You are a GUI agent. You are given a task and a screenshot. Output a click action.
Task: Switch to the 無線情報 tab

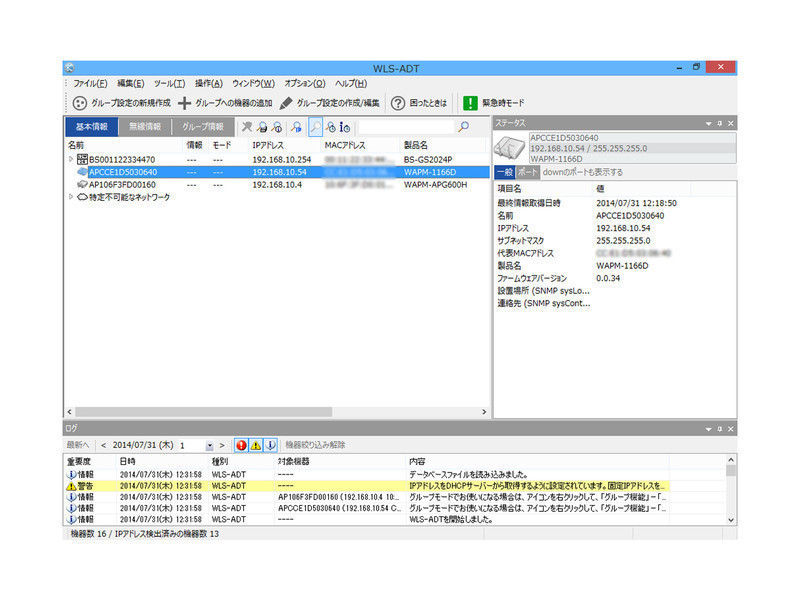point(145,127)
